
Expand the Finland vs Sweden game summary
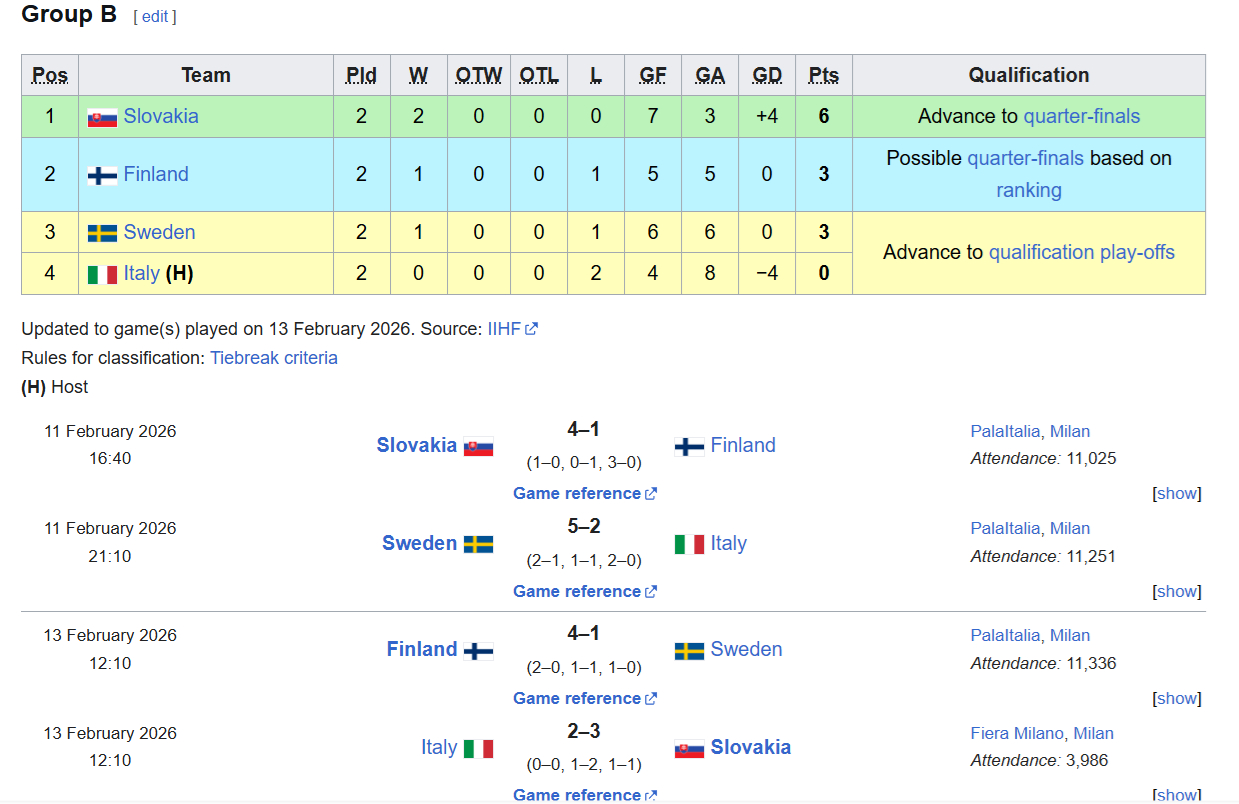[x=1176, y=698]
